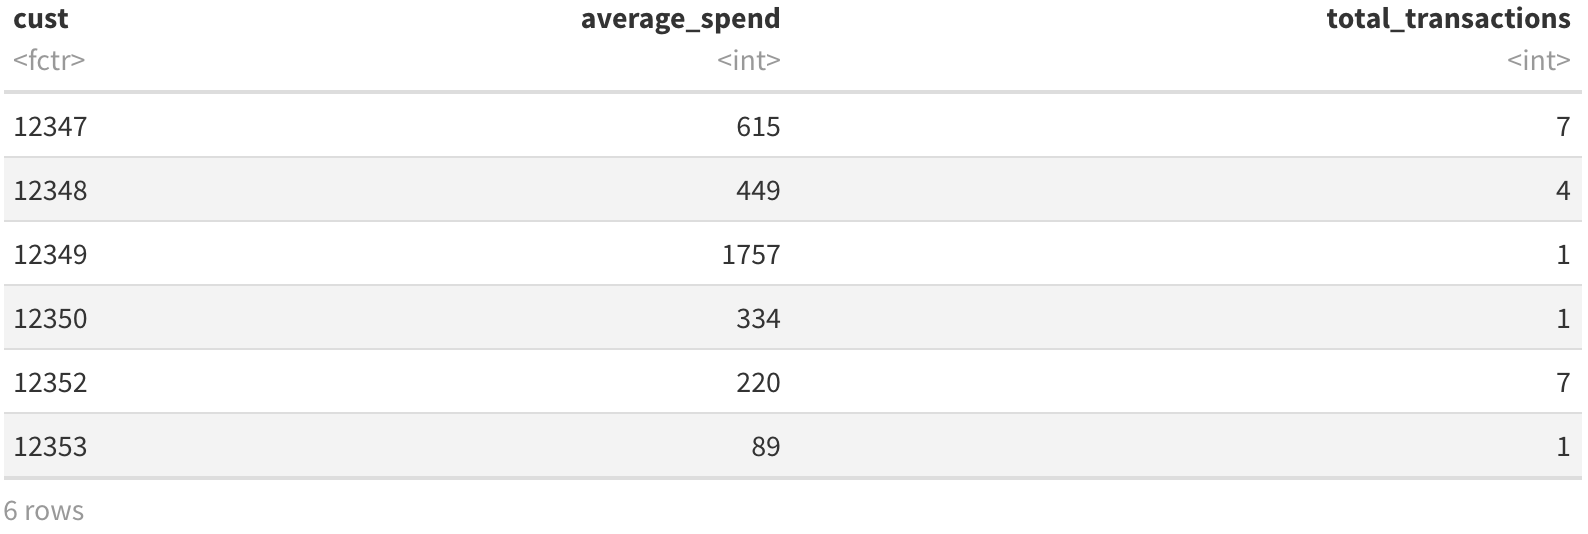Click total transactions value for customer 12353

click(x=1563, y=447)
